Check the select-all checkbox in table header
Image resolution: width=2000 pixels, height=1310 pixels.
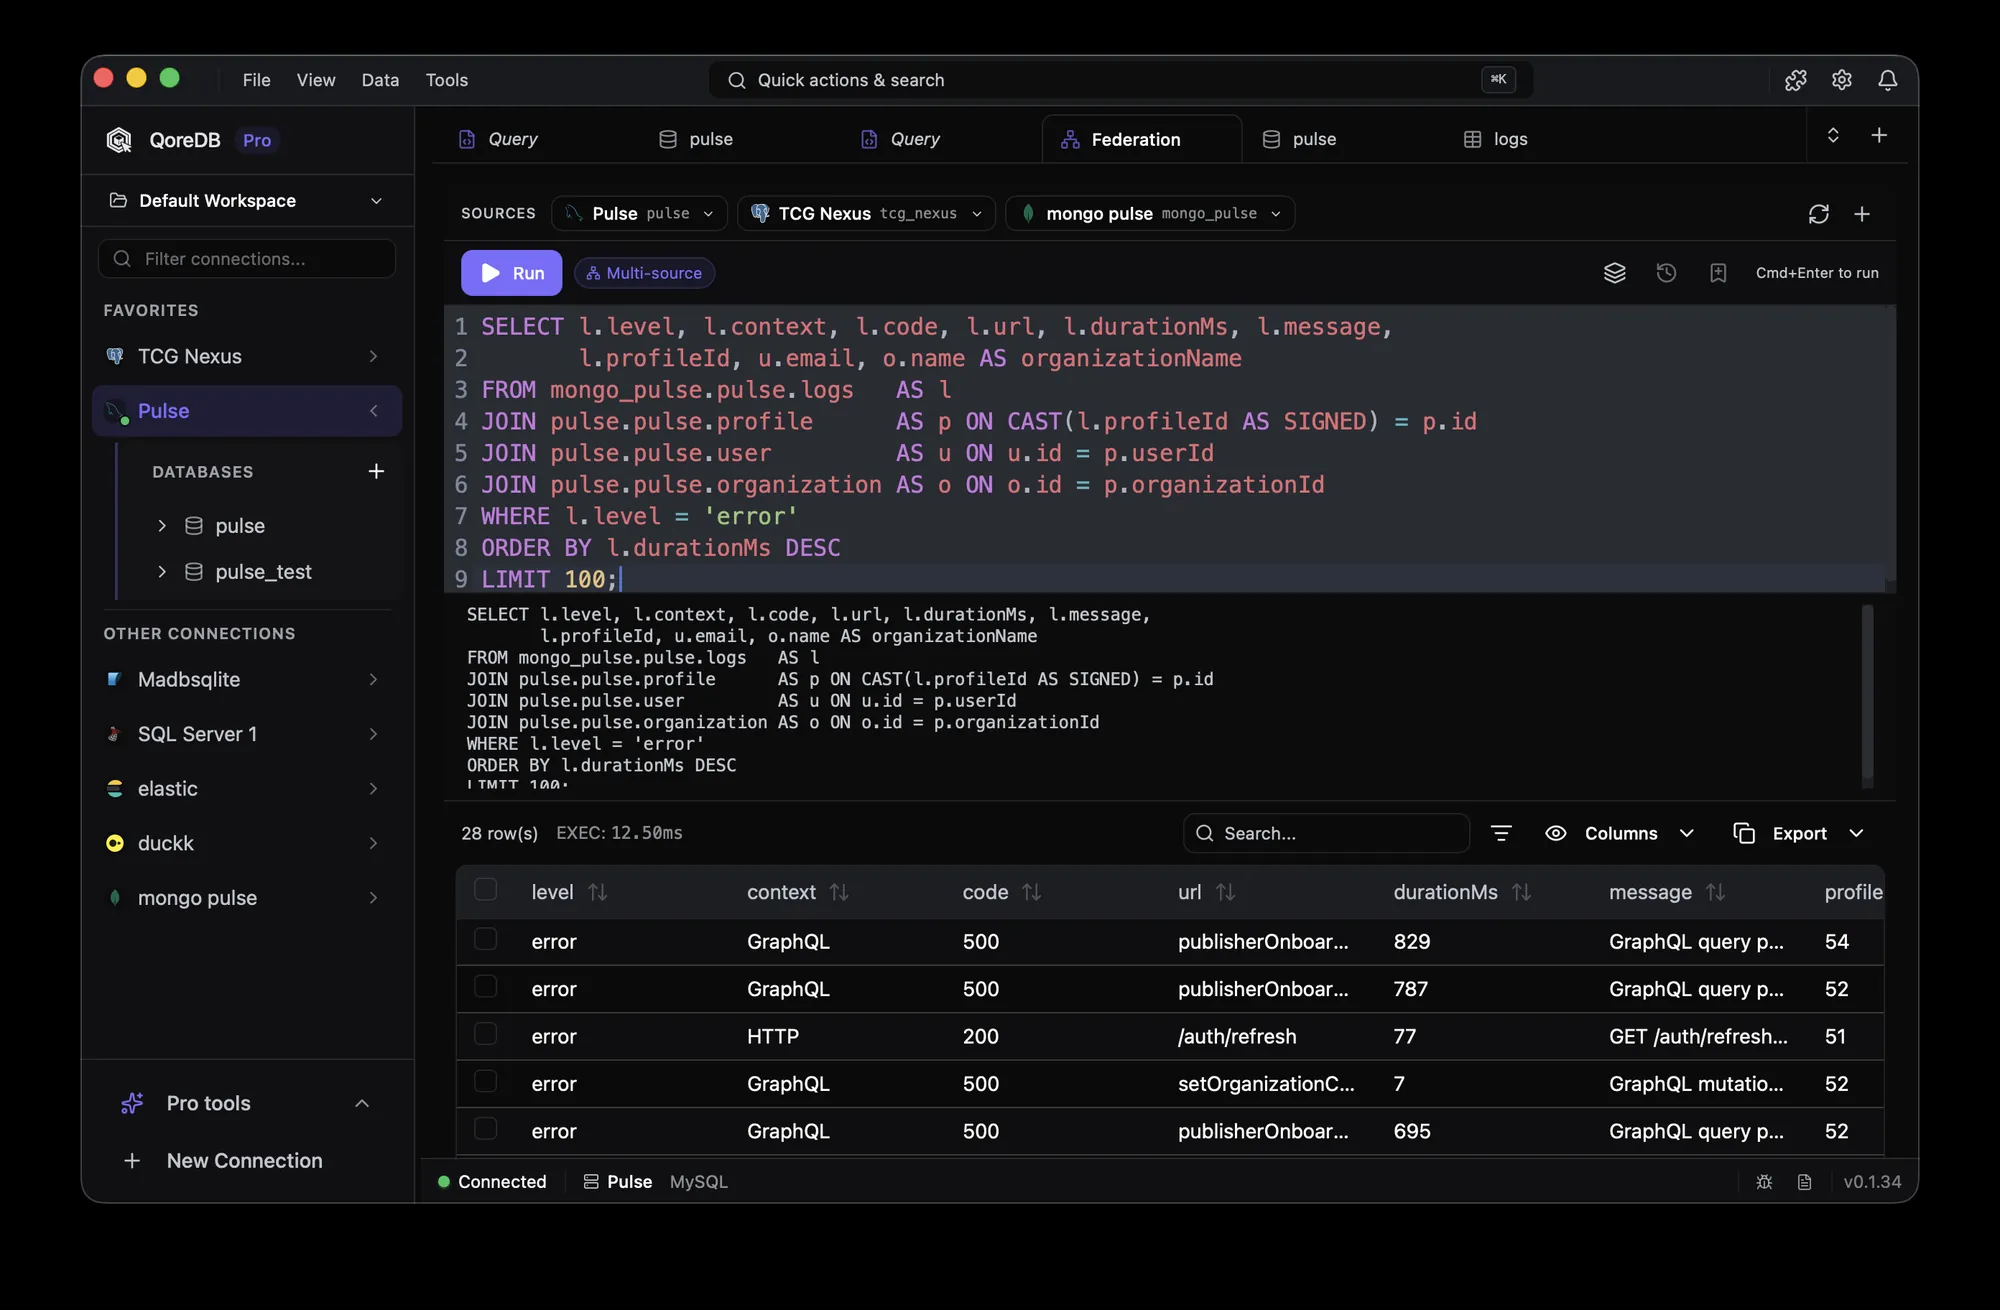click(485, 890)
